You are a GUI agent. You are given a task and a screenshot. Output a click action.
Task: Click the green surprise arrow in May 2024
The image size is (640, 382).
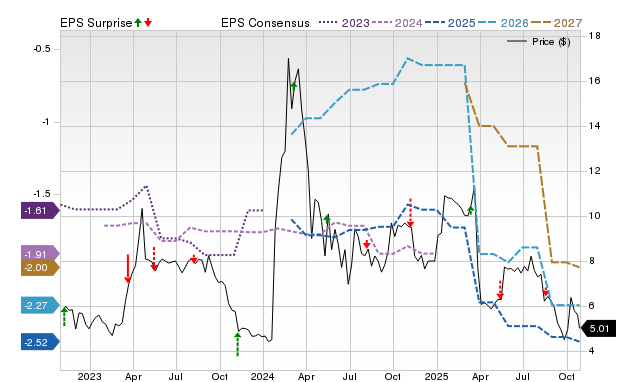(x=327, y=219)
